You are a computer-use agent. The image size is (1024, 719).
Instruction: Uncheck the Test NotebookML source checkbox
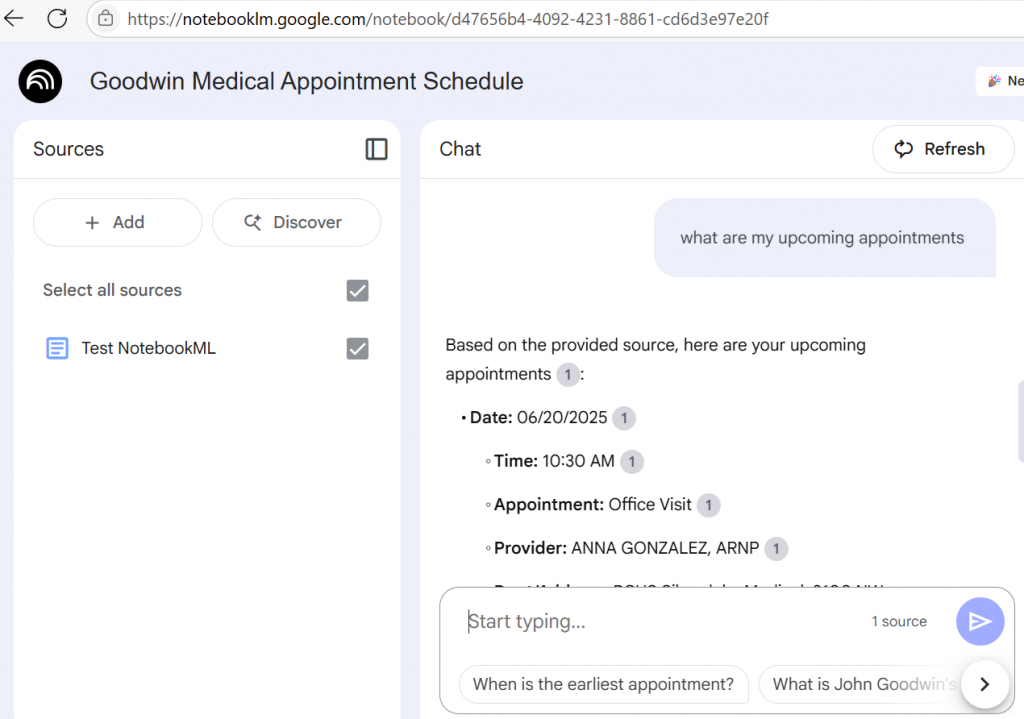(357, 348)
